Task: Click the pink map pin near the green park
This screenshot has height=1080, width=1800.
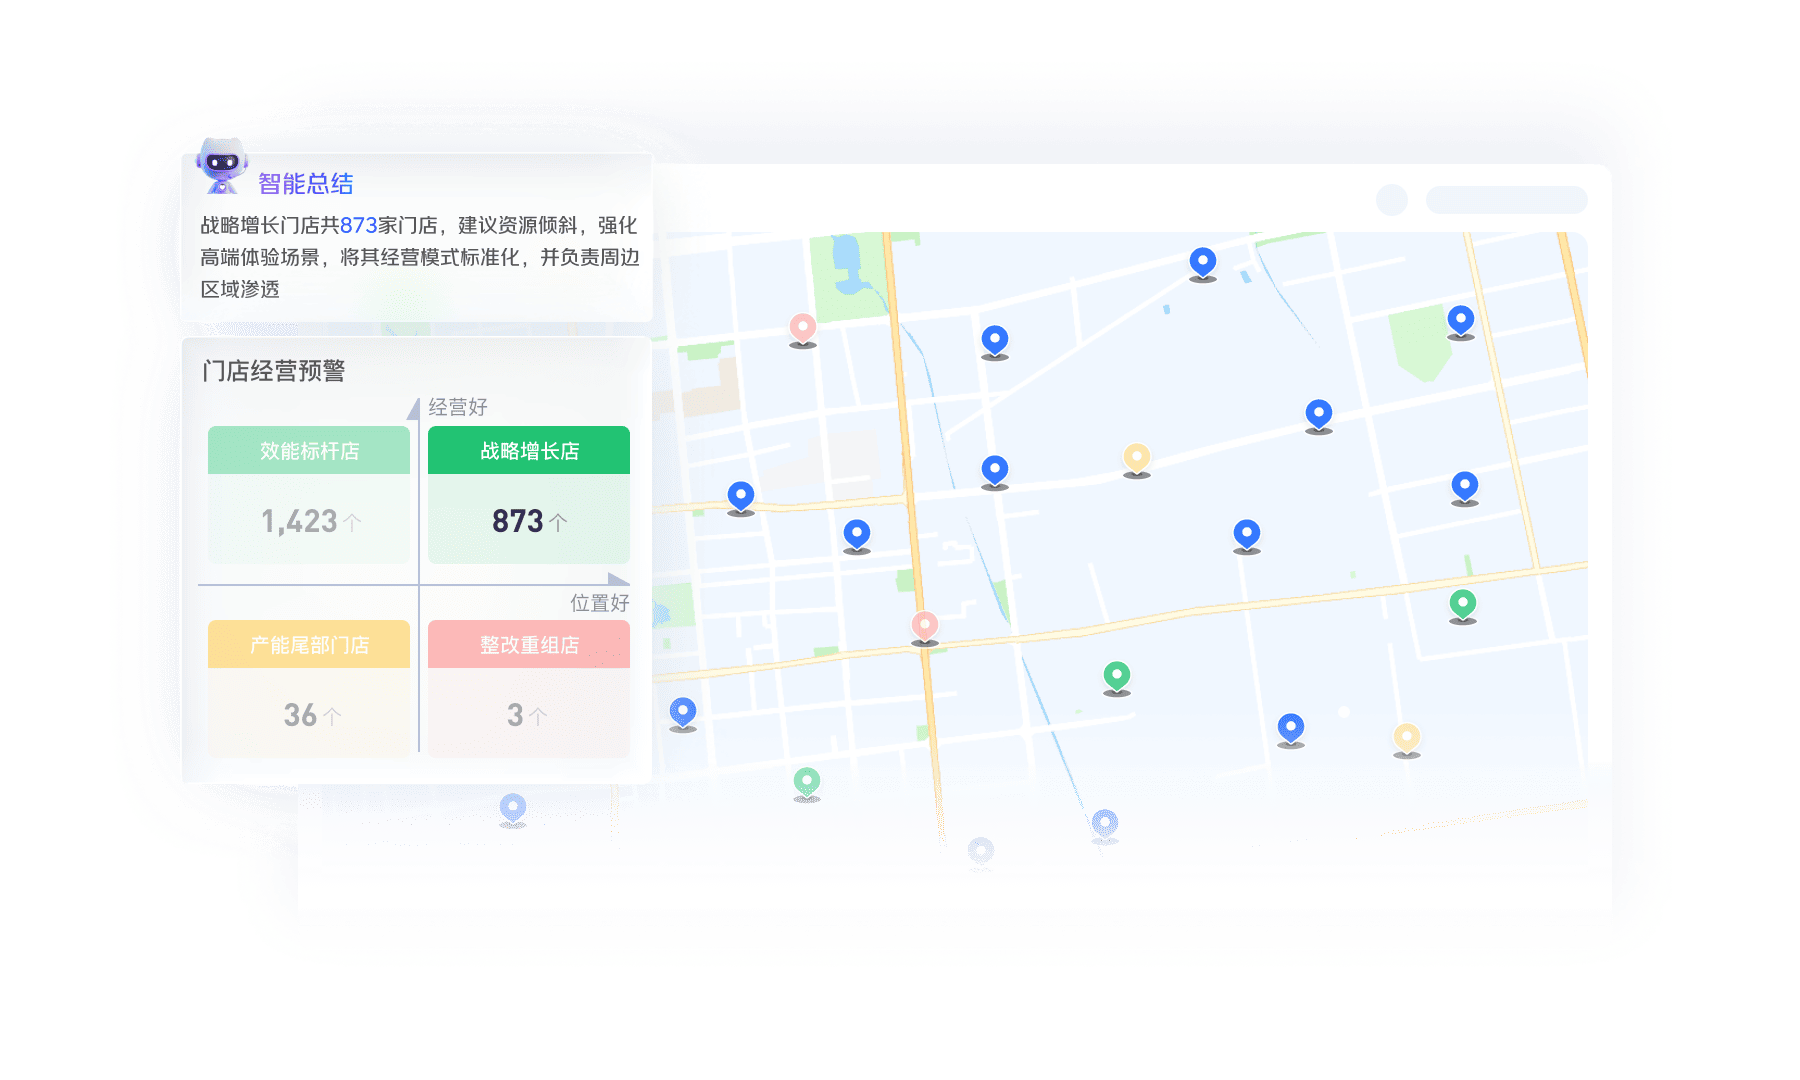Action: [x=803, y=329]
